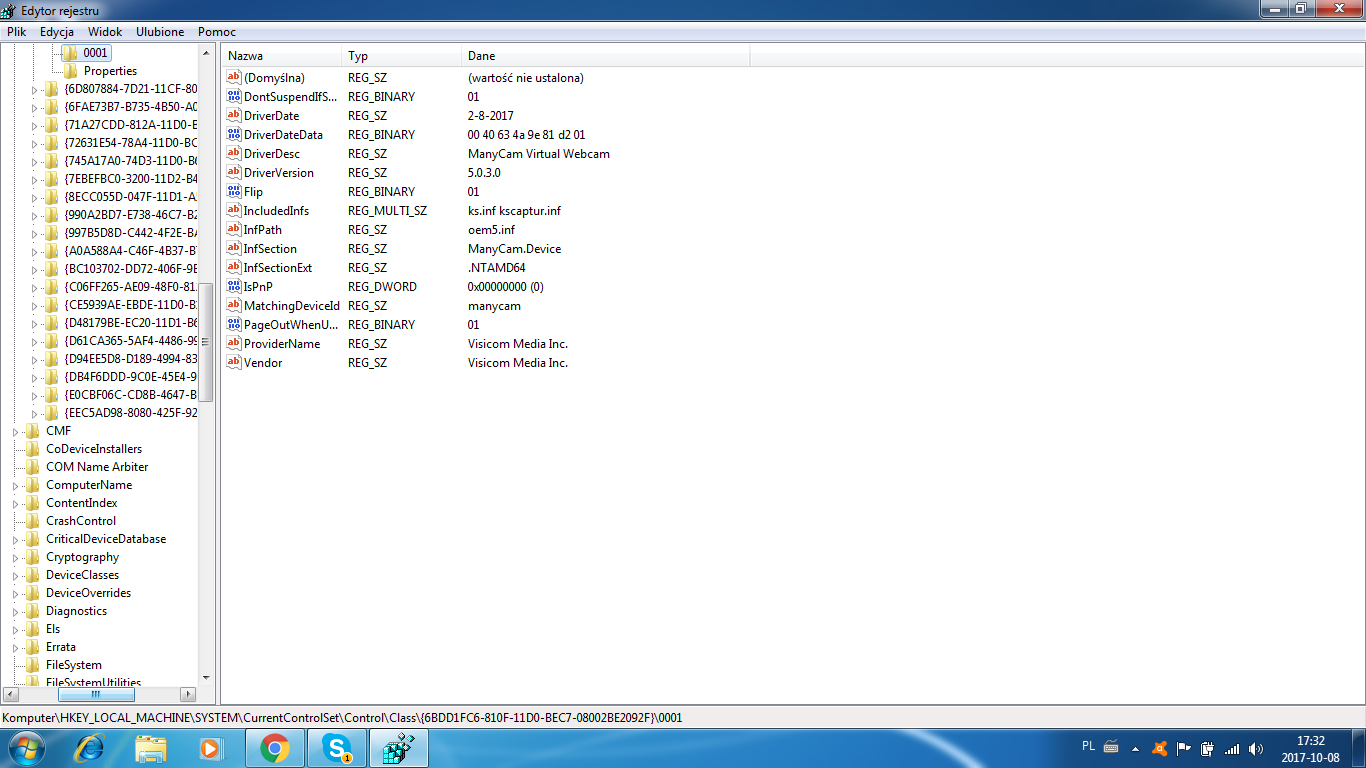
Task: Select the CoDeviceInstallers key
Action: click(94, 449)
